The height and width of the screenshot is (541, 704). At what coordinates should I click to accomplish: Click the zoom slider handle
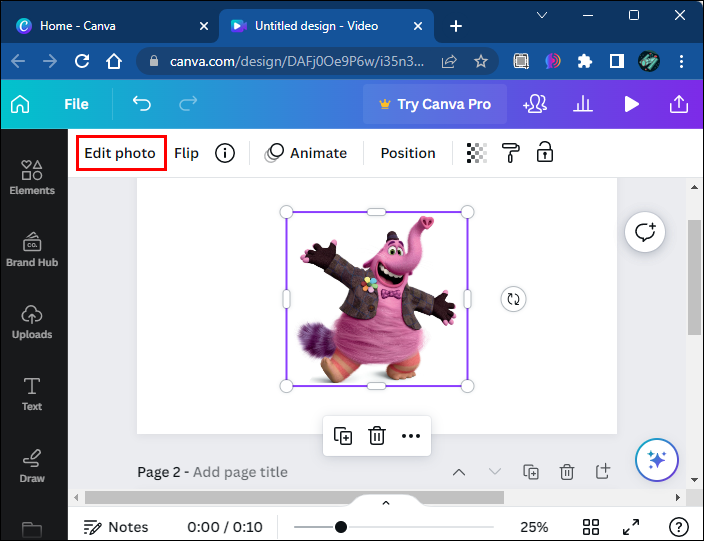pyautogui.click(x=341, y=527)
